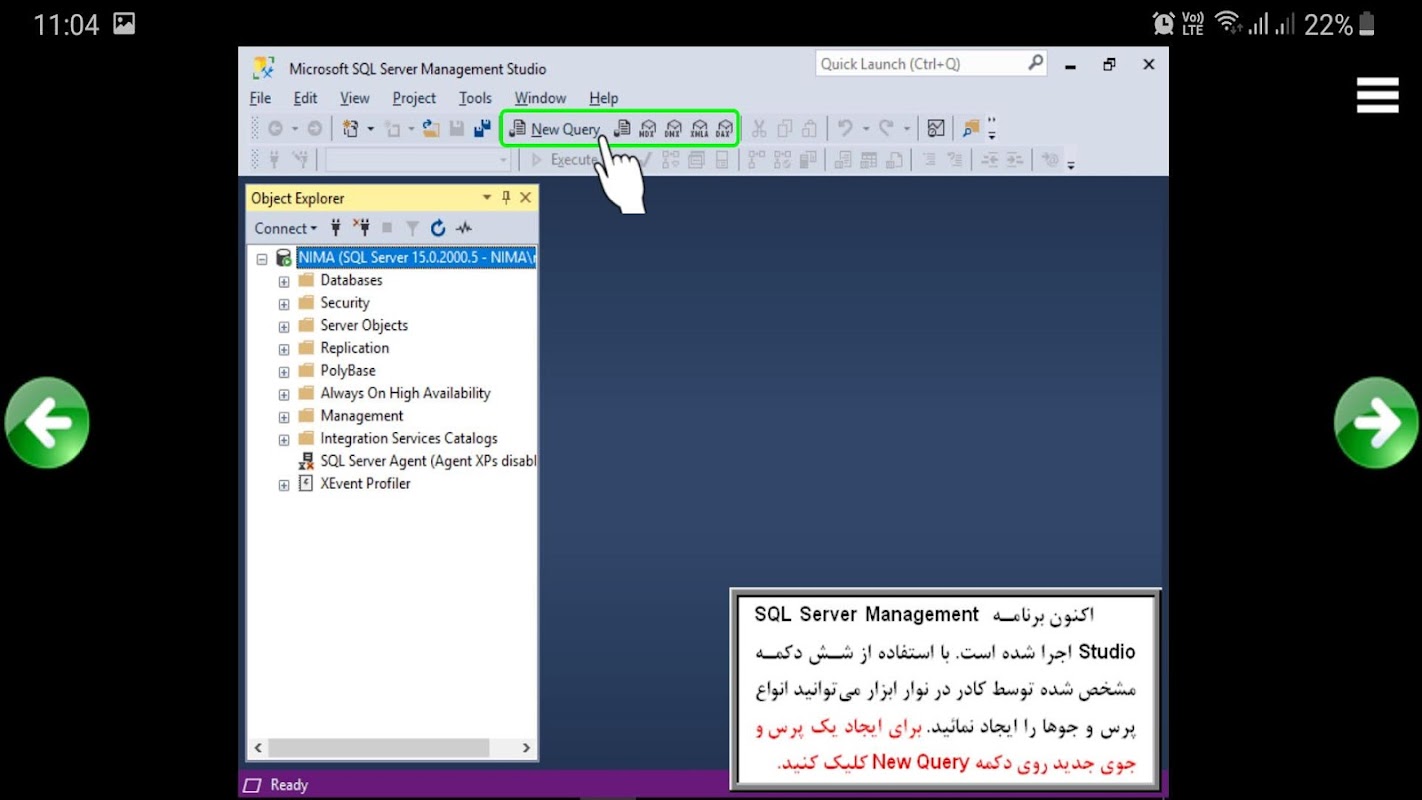This screenshot has width=1422, height=800.
Task: Open the Window menu
Action: 540,98
